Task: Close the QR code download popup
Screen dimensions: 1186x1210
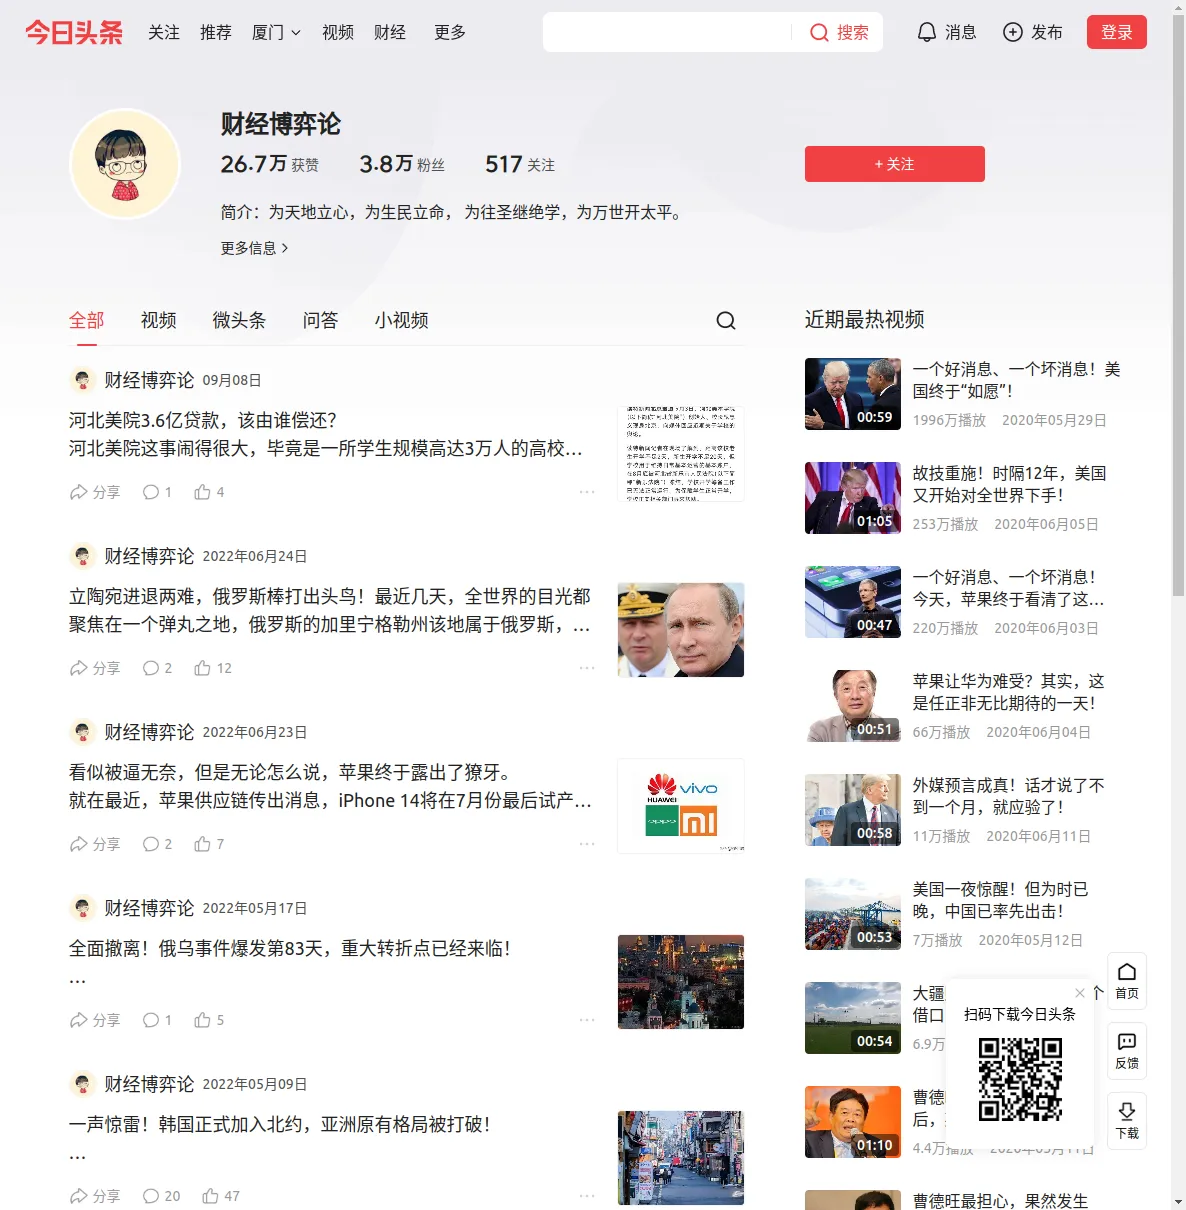Action: pos(1080,993)
